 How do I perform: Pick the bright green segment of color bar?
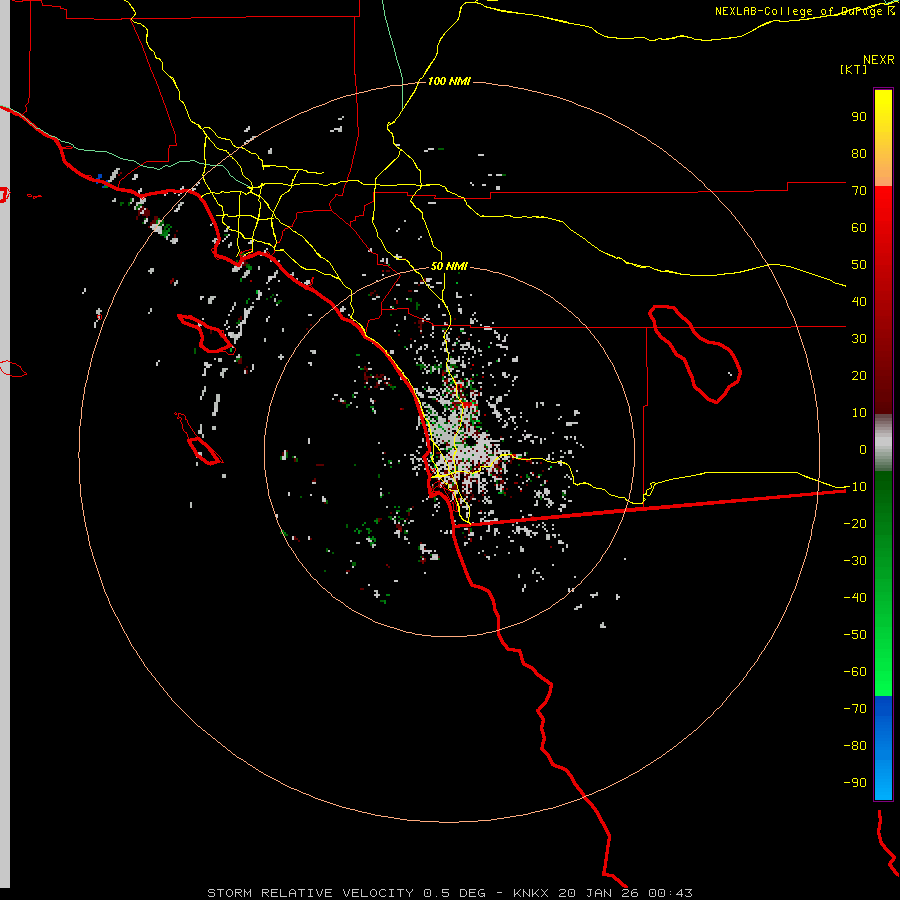[883, 584]
